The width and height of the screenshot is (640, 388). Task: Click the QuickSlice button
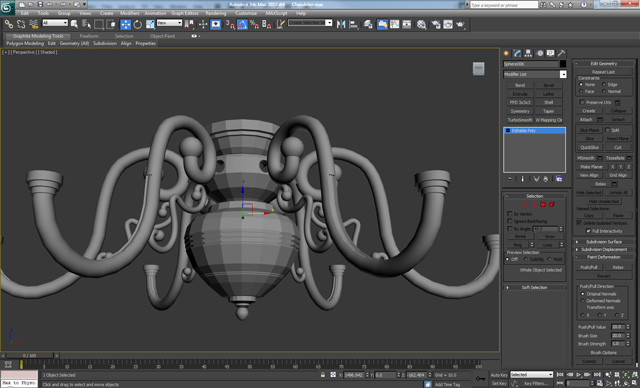pyautogui.click(x=589, y=147)
